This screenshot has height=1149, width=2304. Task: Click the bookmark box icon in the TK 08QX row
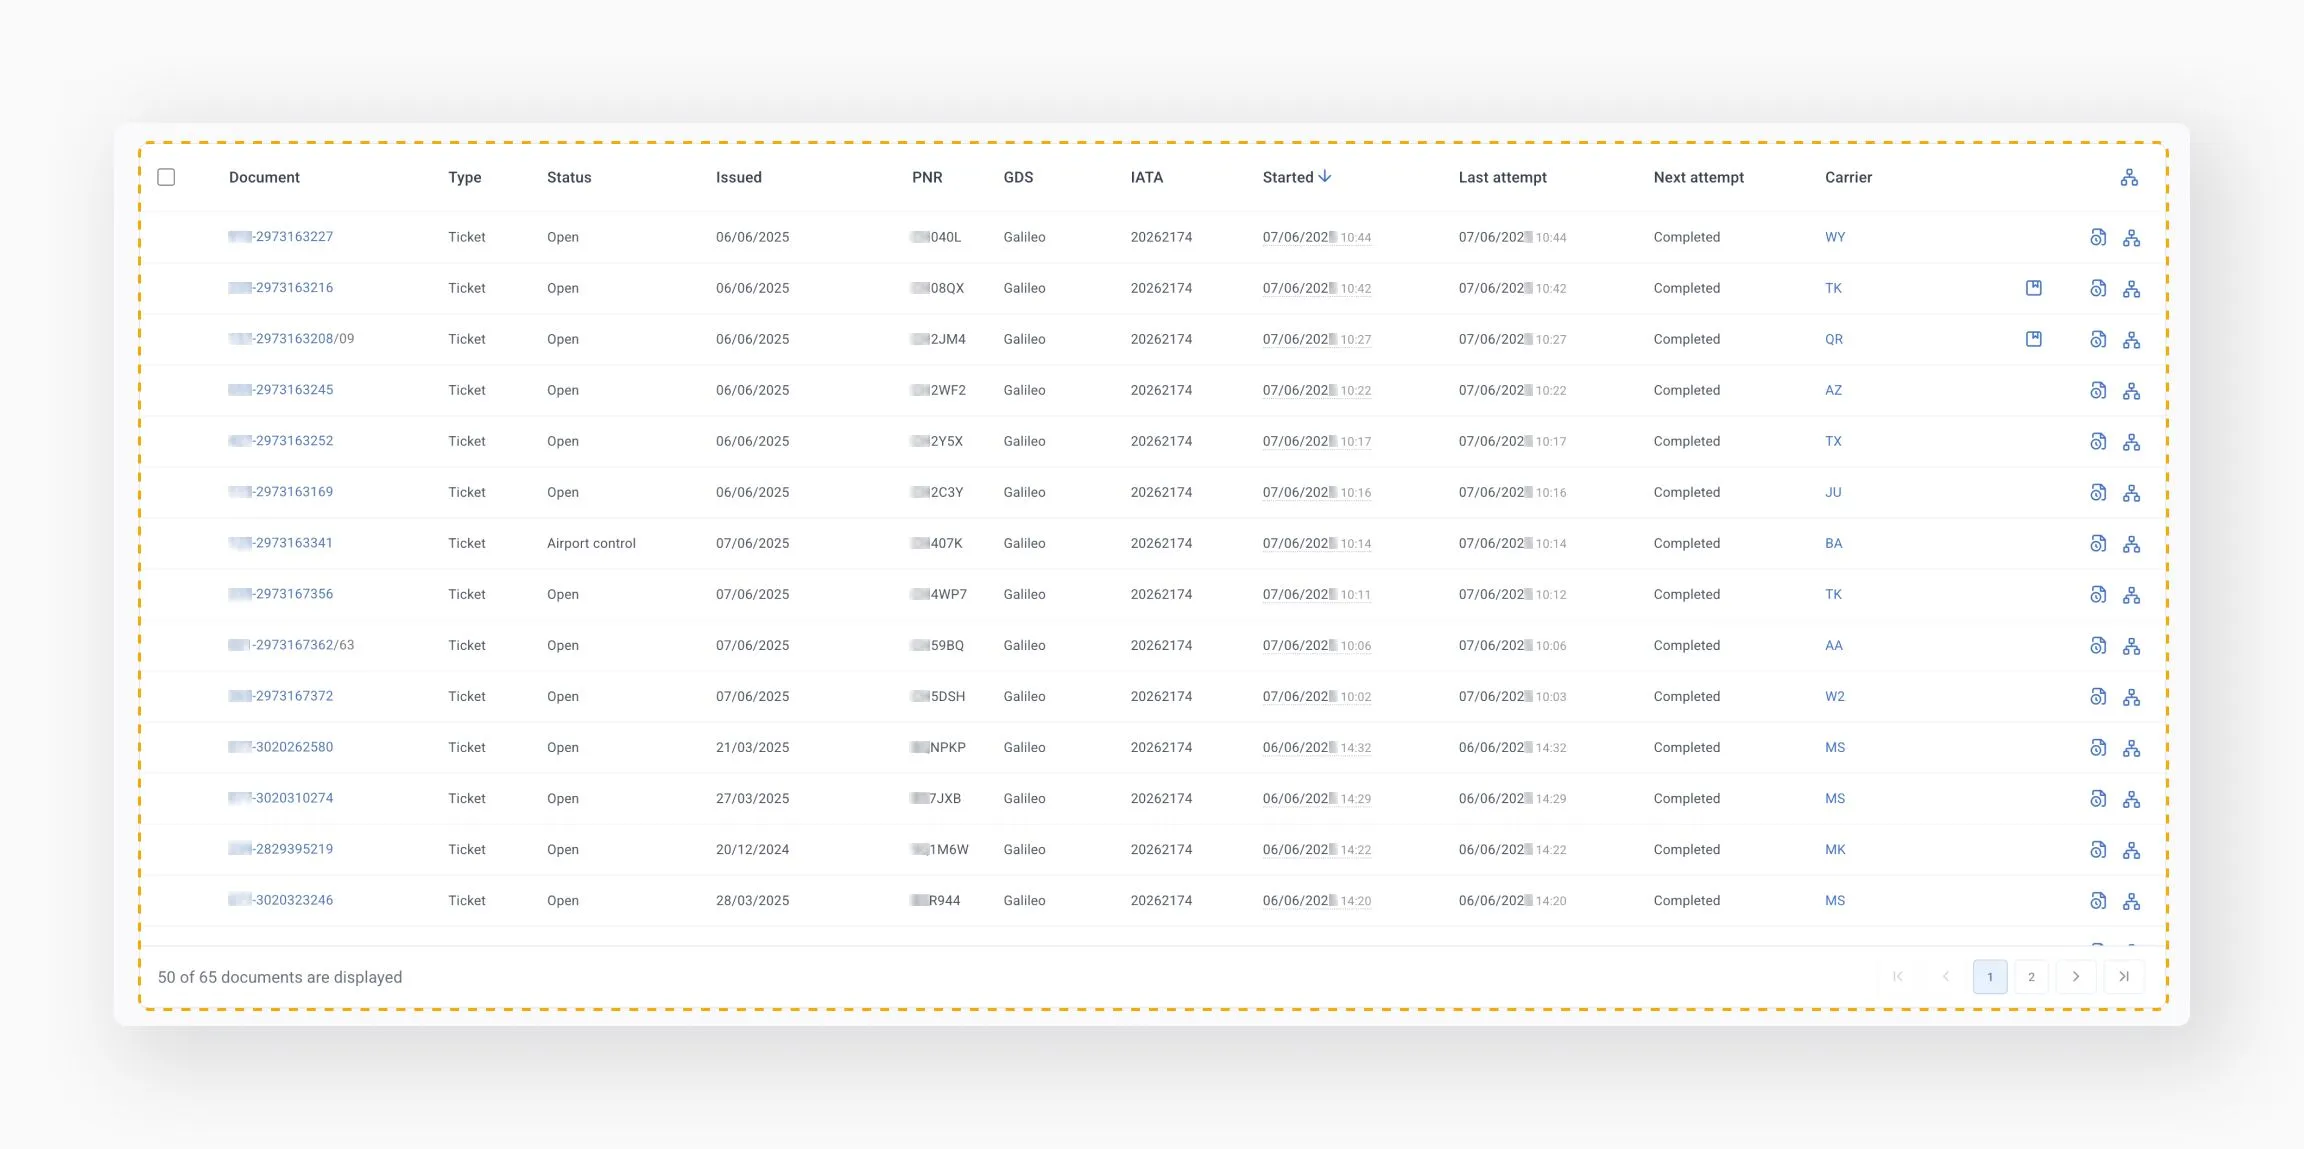2033,288
